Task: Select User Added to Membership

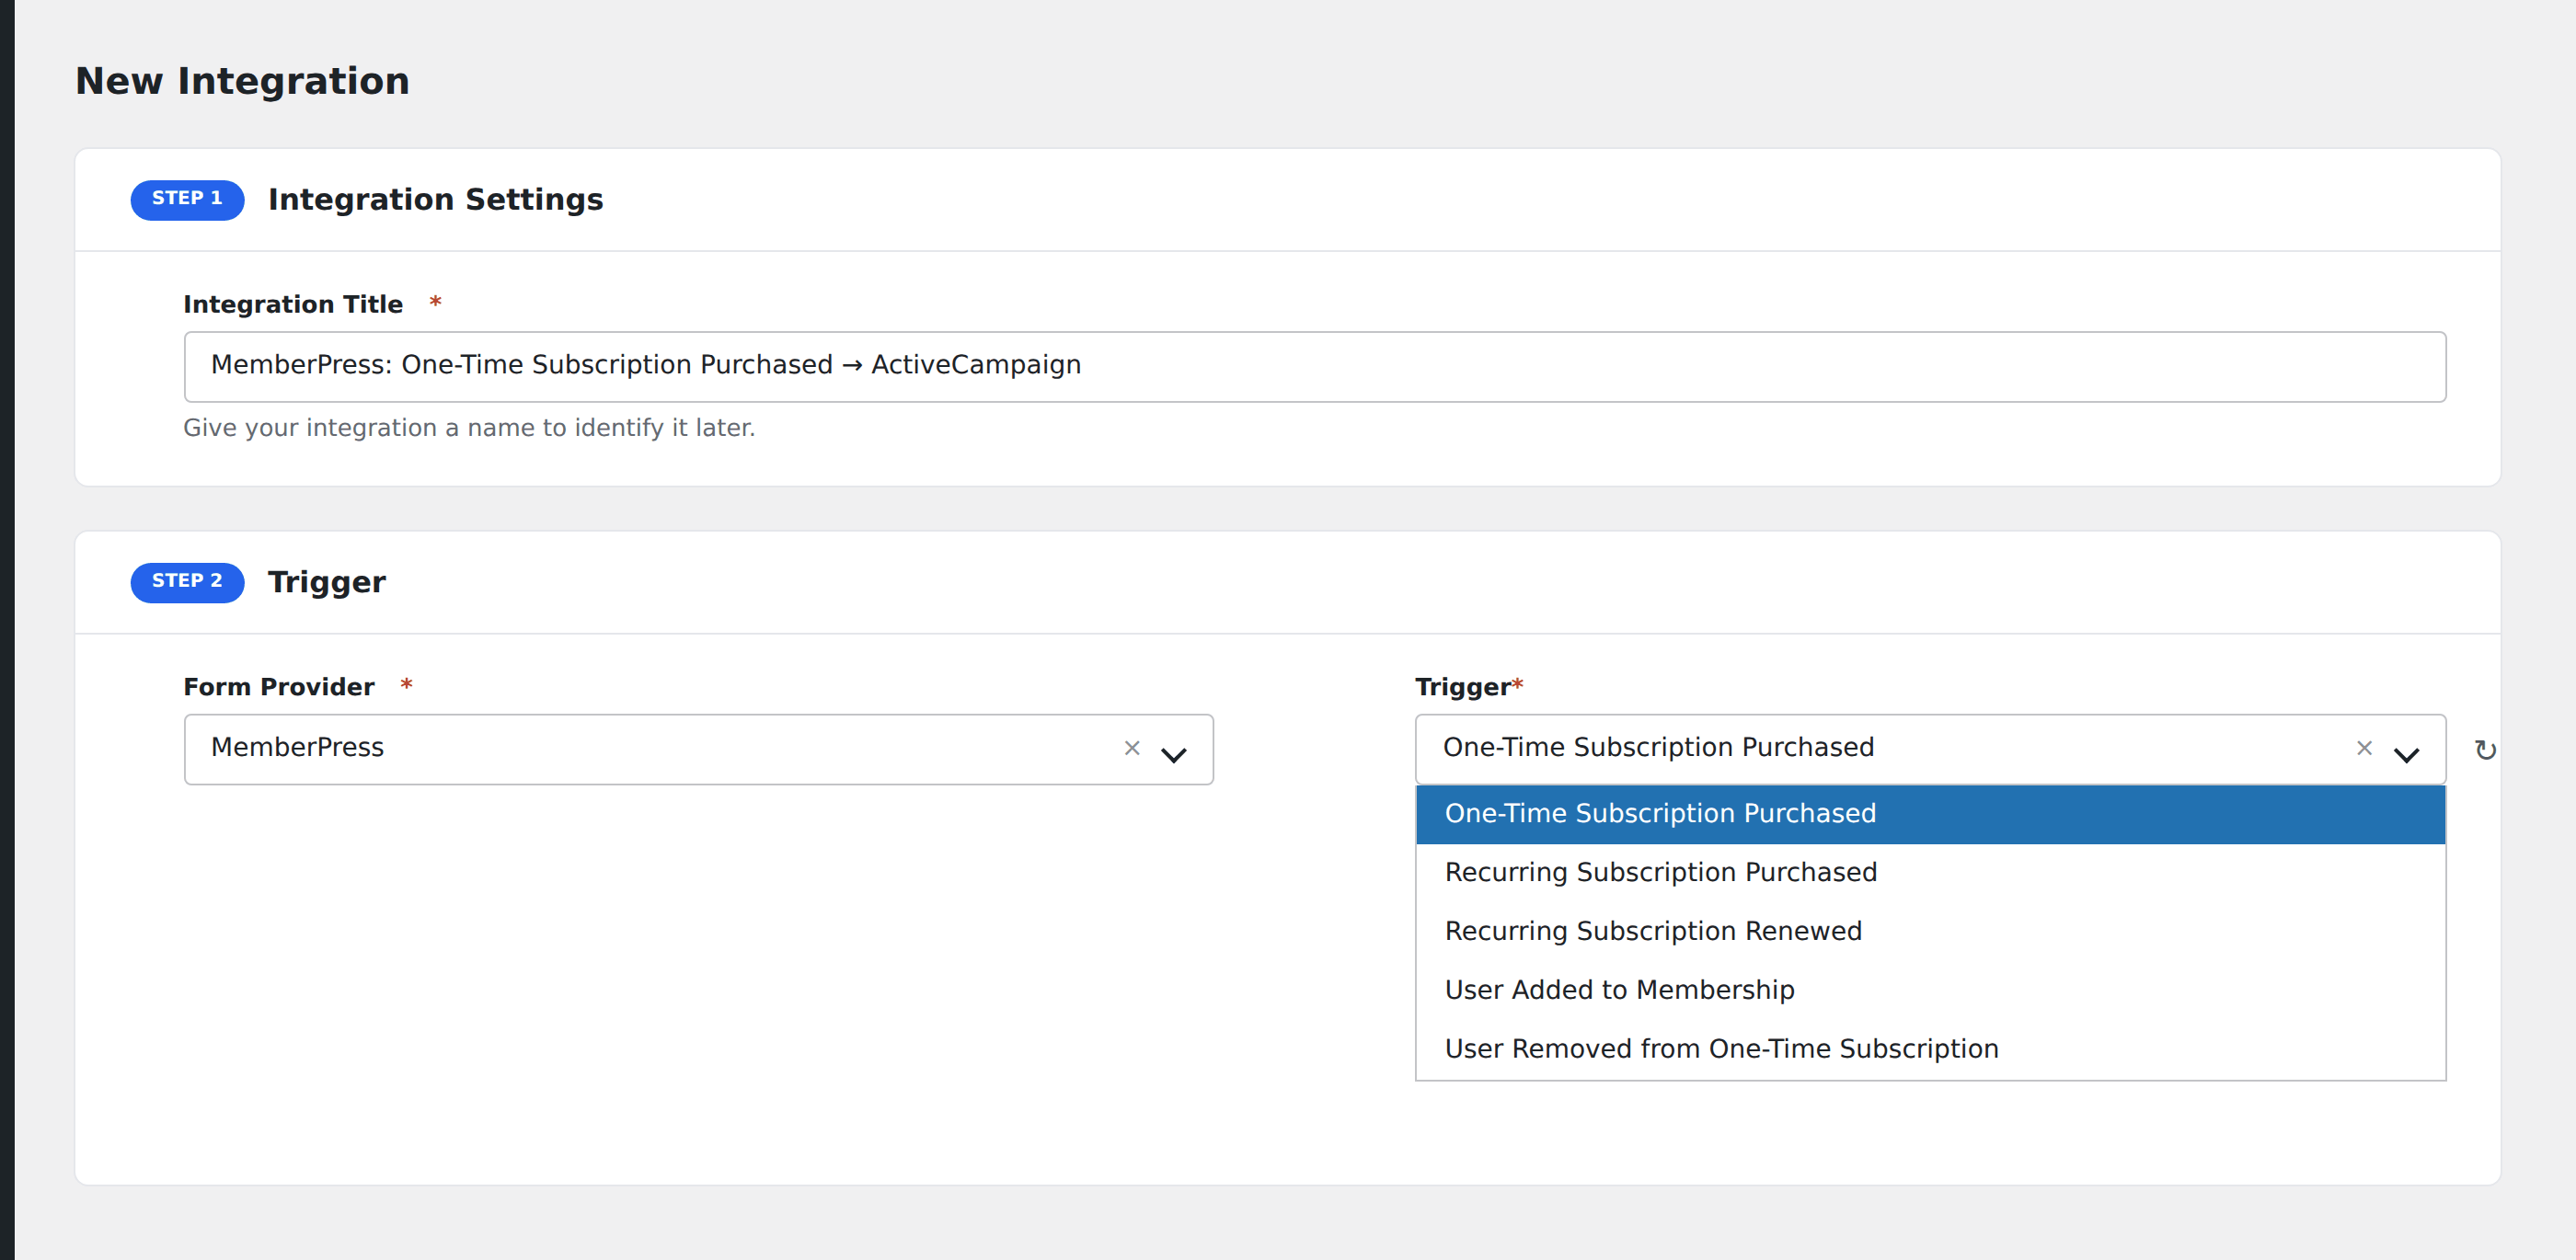Action: point(1930,991)
